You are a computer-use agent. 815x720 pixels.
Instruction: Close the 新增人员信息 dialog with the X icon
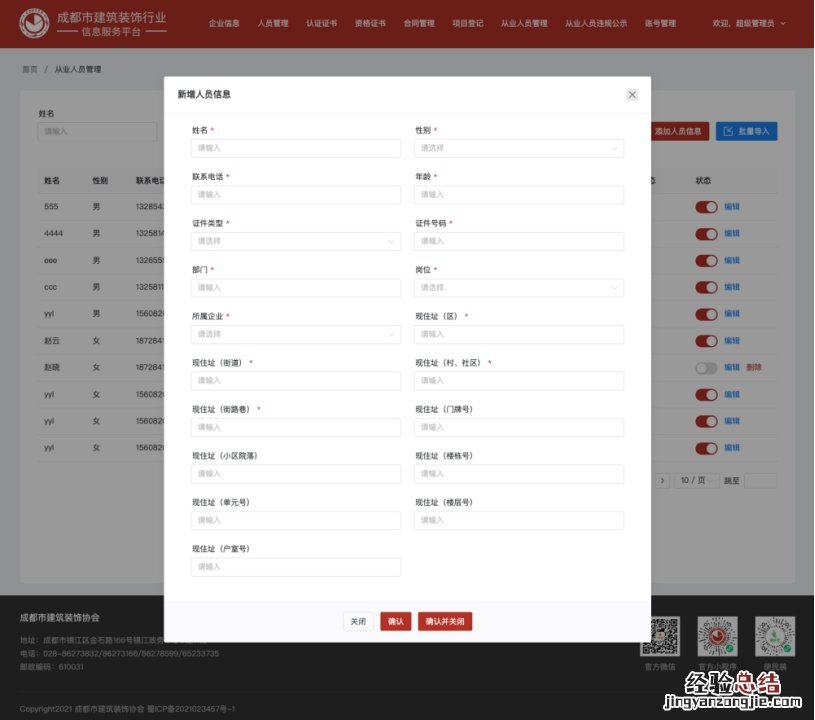632,95
